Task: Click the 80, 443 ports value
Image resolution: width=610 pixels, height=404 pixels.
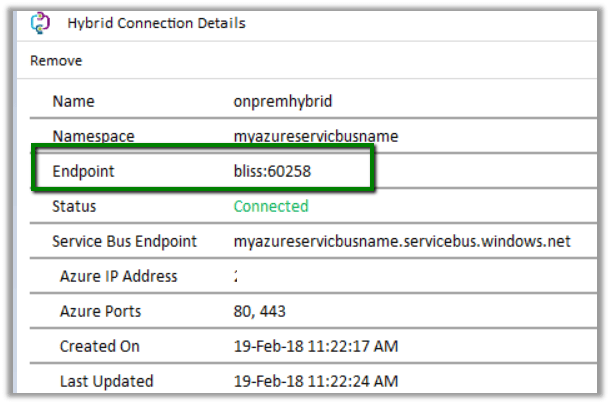Action: [x=259, y=311]
